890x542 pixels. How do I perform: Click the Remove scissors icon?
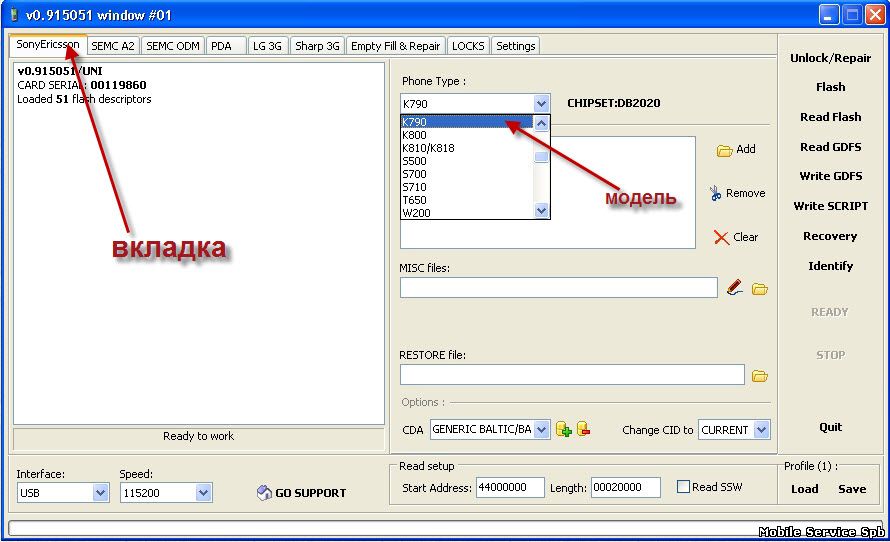coord(715,194)
